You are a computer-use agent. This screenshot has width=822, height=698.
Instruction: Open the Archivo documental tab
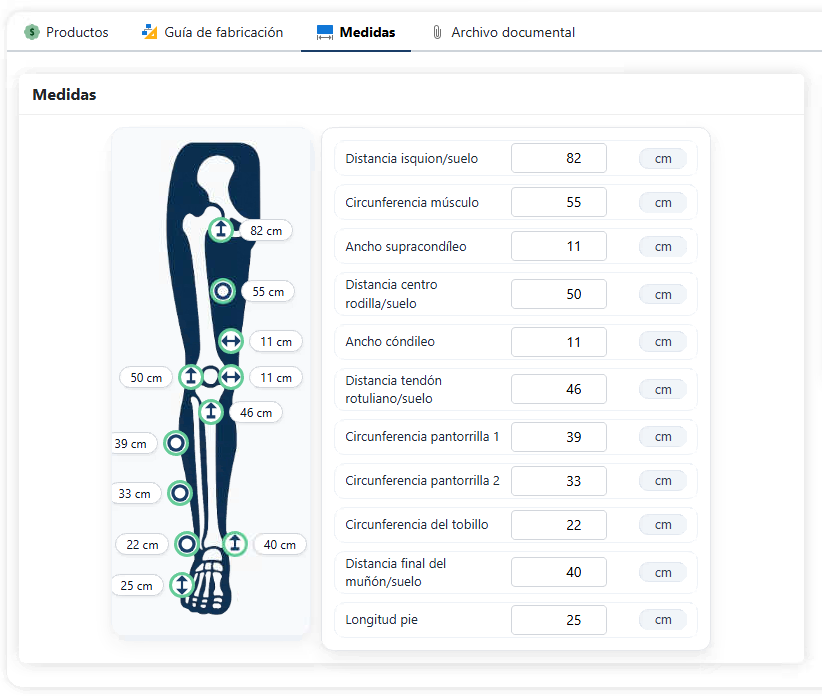(503, 32)
